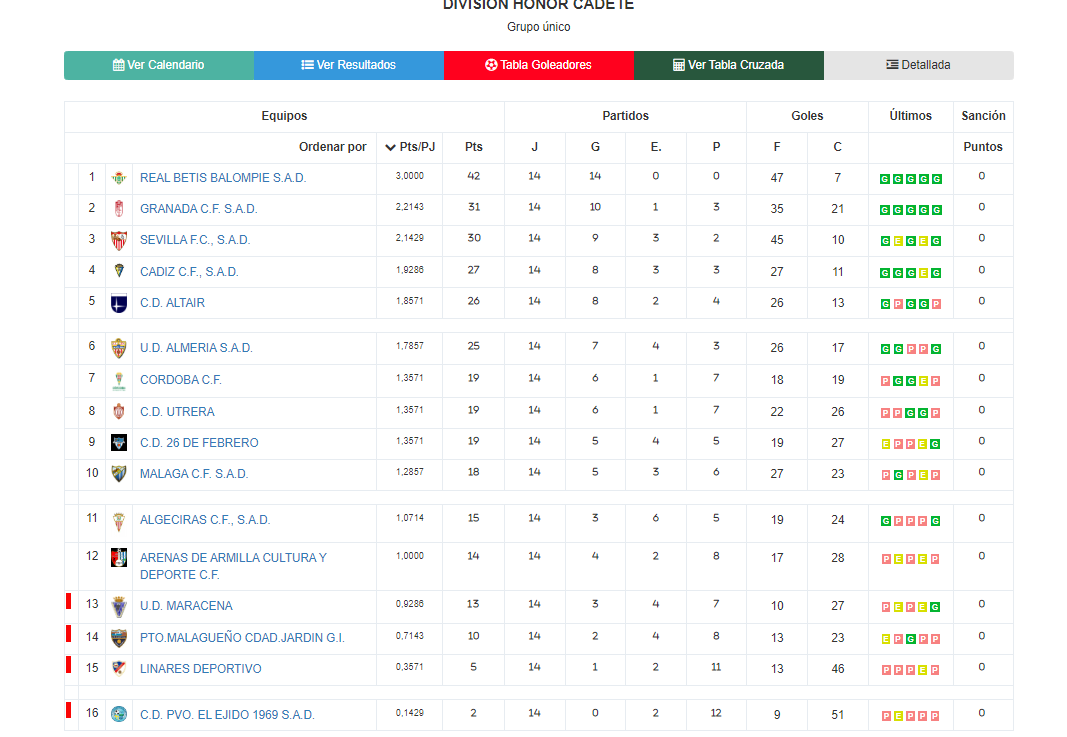The image size is (1067, 737).
Task: Click Real Betis last-five results badges
Action: 910,179
